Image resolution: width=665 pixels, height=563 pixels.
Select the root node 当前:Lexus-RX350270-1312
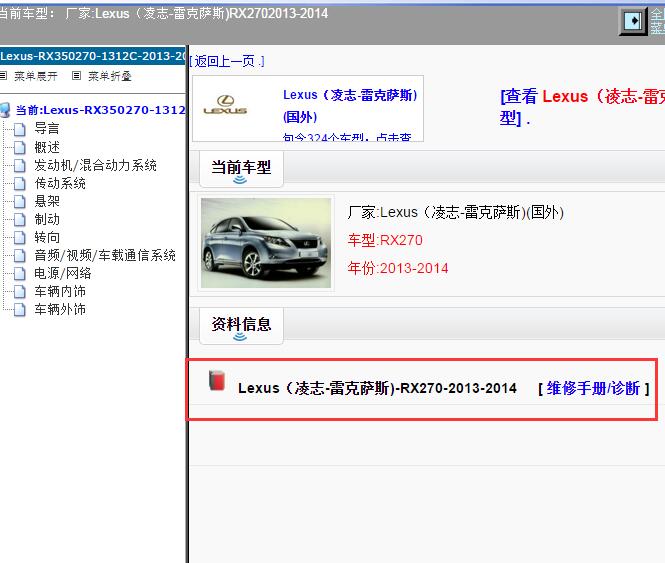pos(101,110)
